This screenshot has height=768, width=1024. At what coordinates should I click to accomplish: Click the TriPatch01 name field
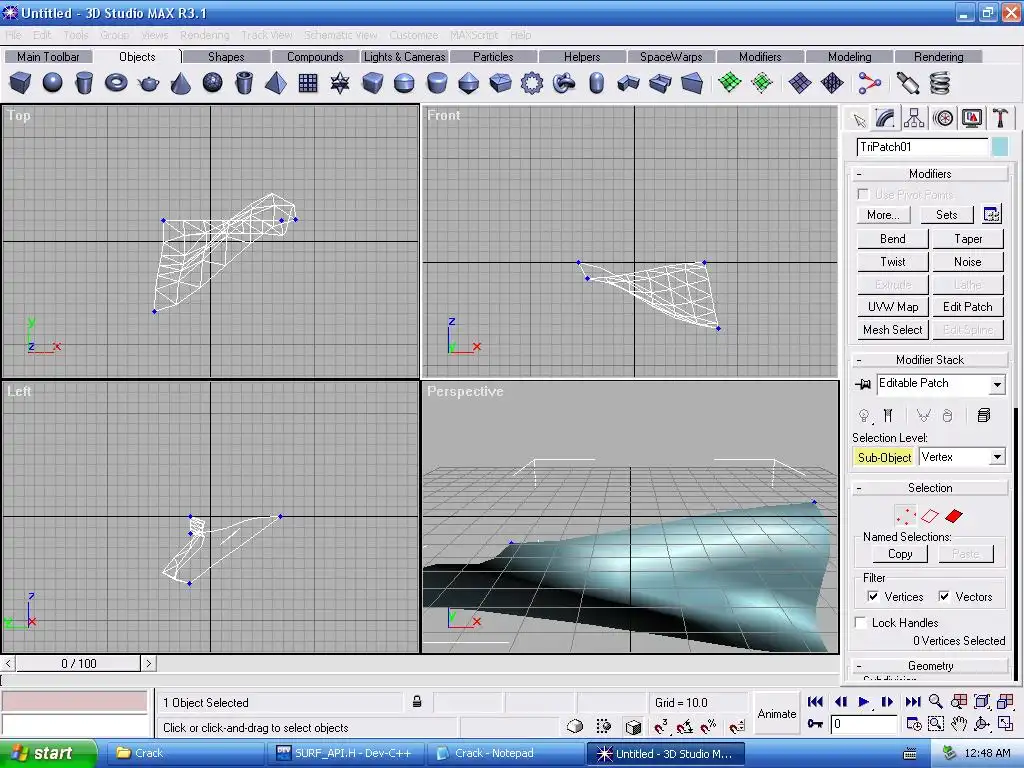[921, 147]
